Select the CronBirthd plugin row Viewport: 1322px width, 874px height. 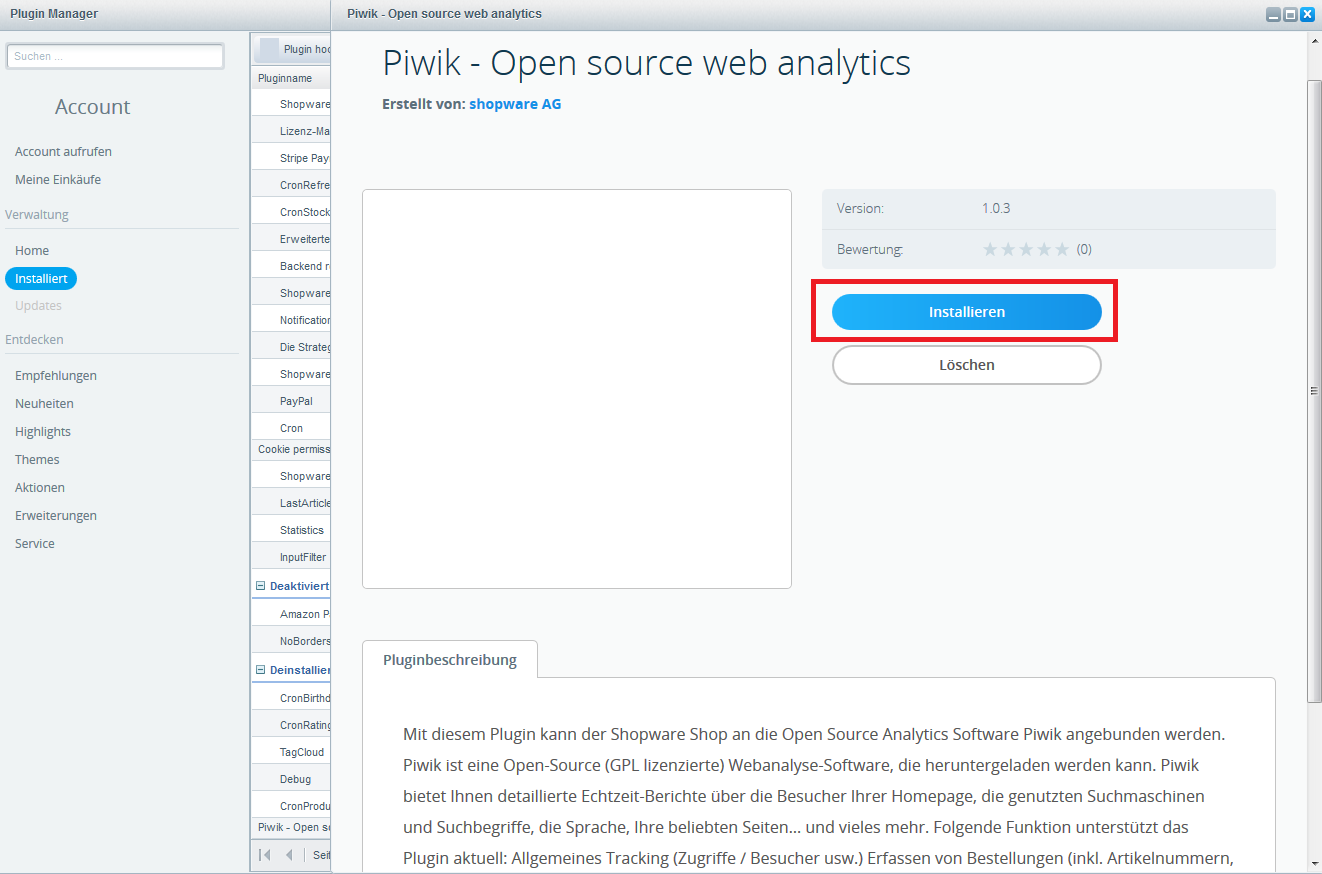pyautogui.click(x=291, y=698)
